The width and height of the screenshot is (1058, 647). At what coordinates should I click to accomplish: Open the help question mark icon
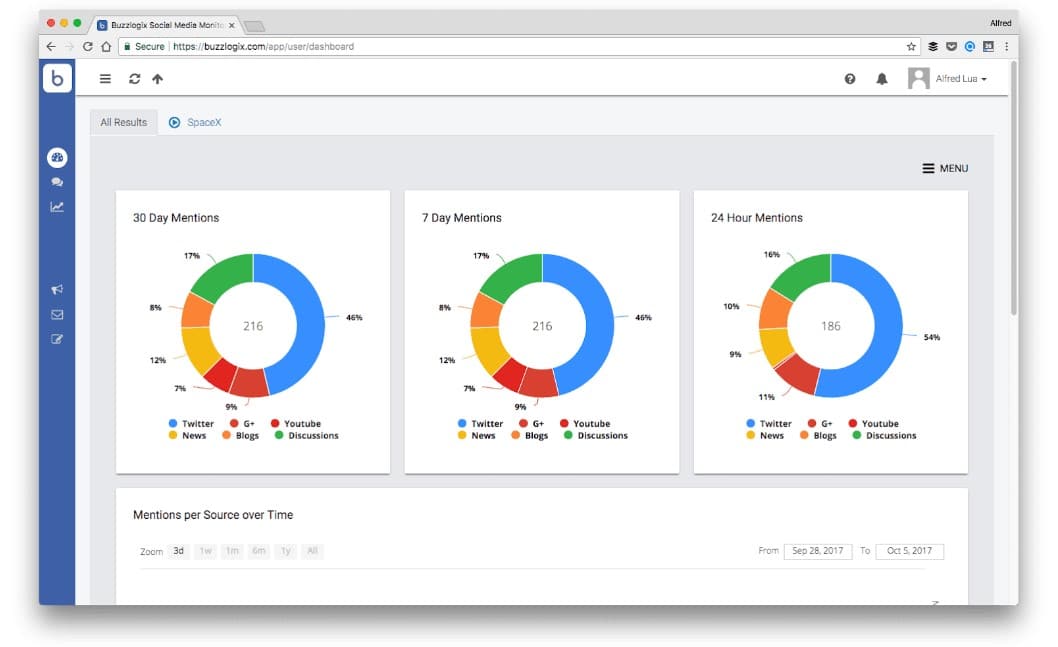coord(850,79)
